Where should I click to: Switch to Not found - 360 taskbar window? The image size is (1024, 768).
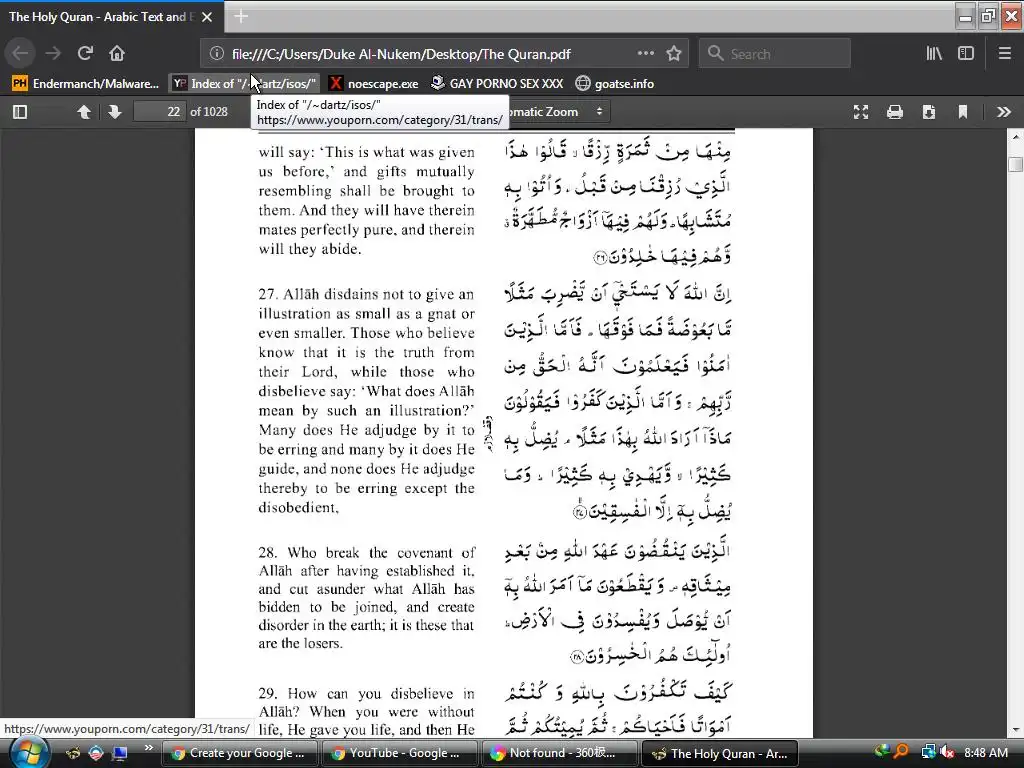click(x=559, y=753)
